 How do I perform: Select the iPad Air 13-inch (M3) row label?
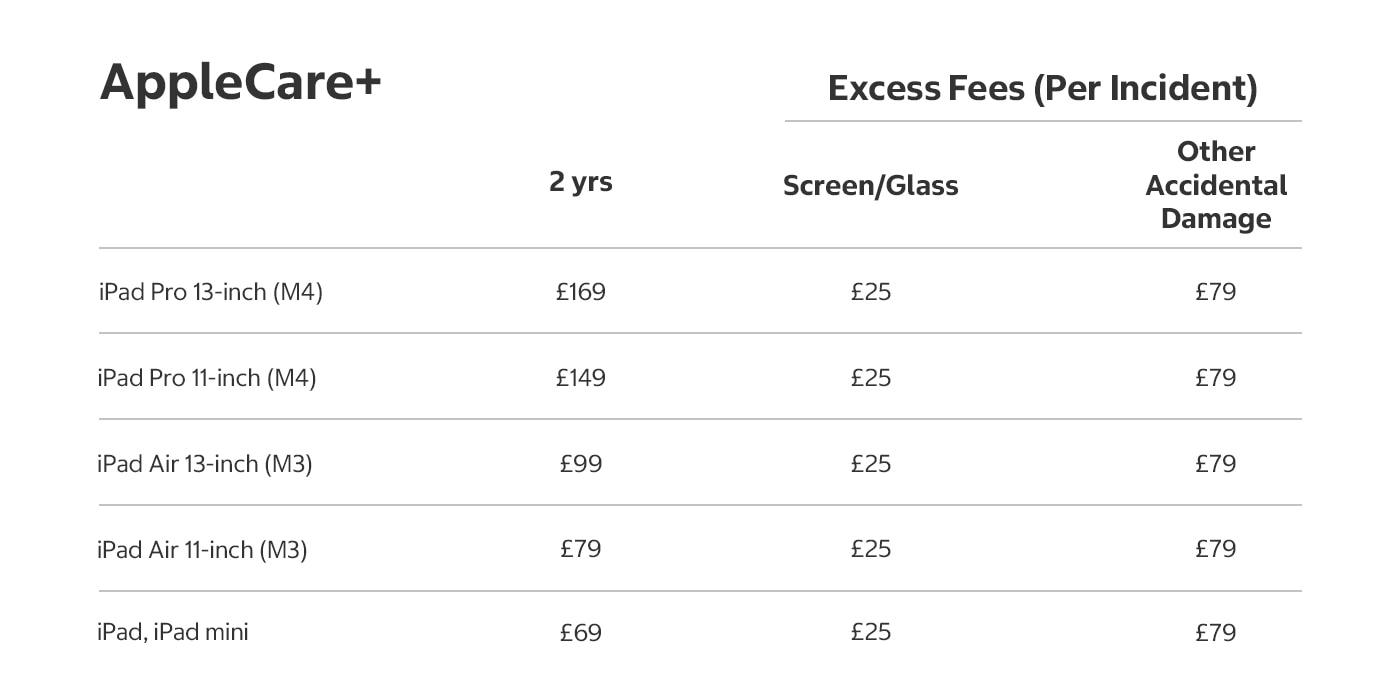[x=205, y=464]
